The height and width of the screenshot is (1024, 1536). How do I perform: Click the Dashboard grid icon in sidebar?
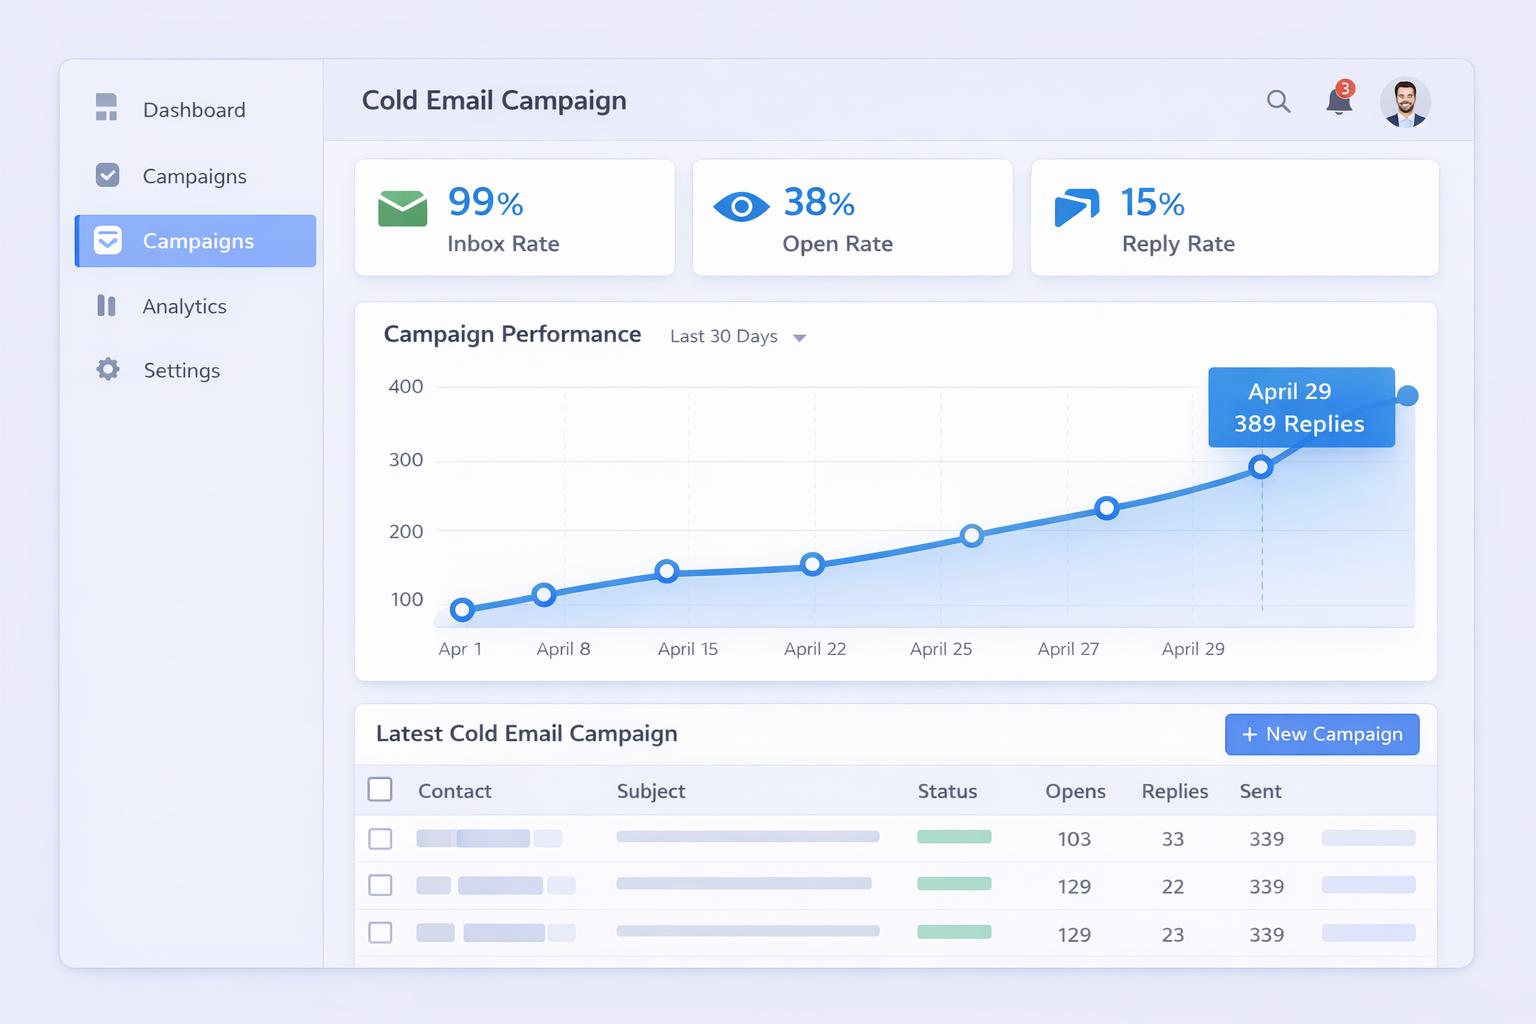tap(107, 108)
